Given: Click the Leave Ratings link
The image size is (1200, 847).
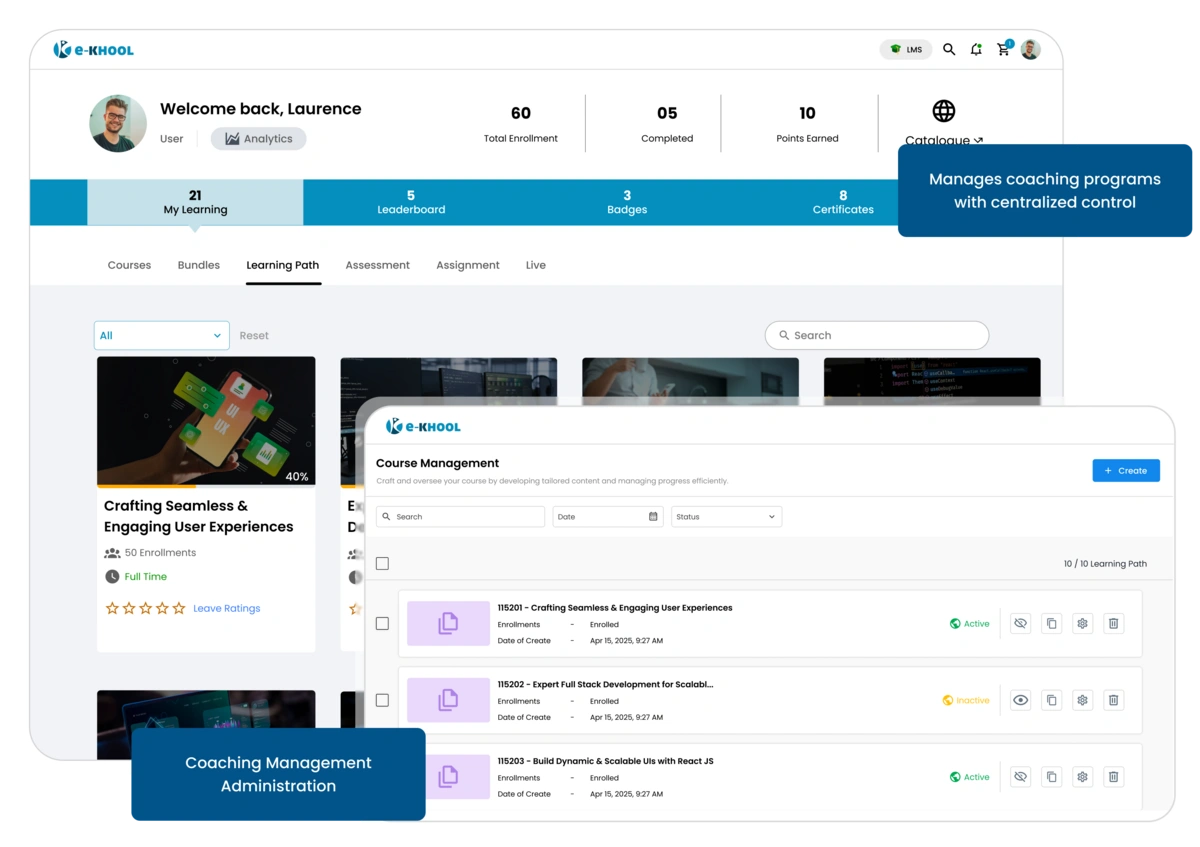Looking at the screenshot, I should click(226, 608).
